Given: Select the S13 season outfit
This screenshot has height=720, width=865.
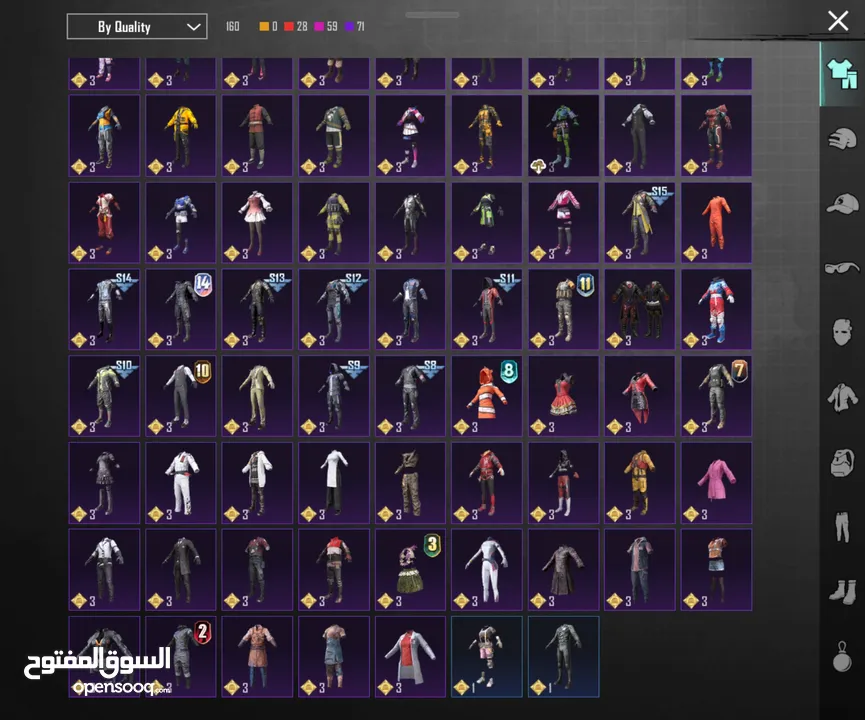Looking at the screenshot, I should tap(257, 309).
